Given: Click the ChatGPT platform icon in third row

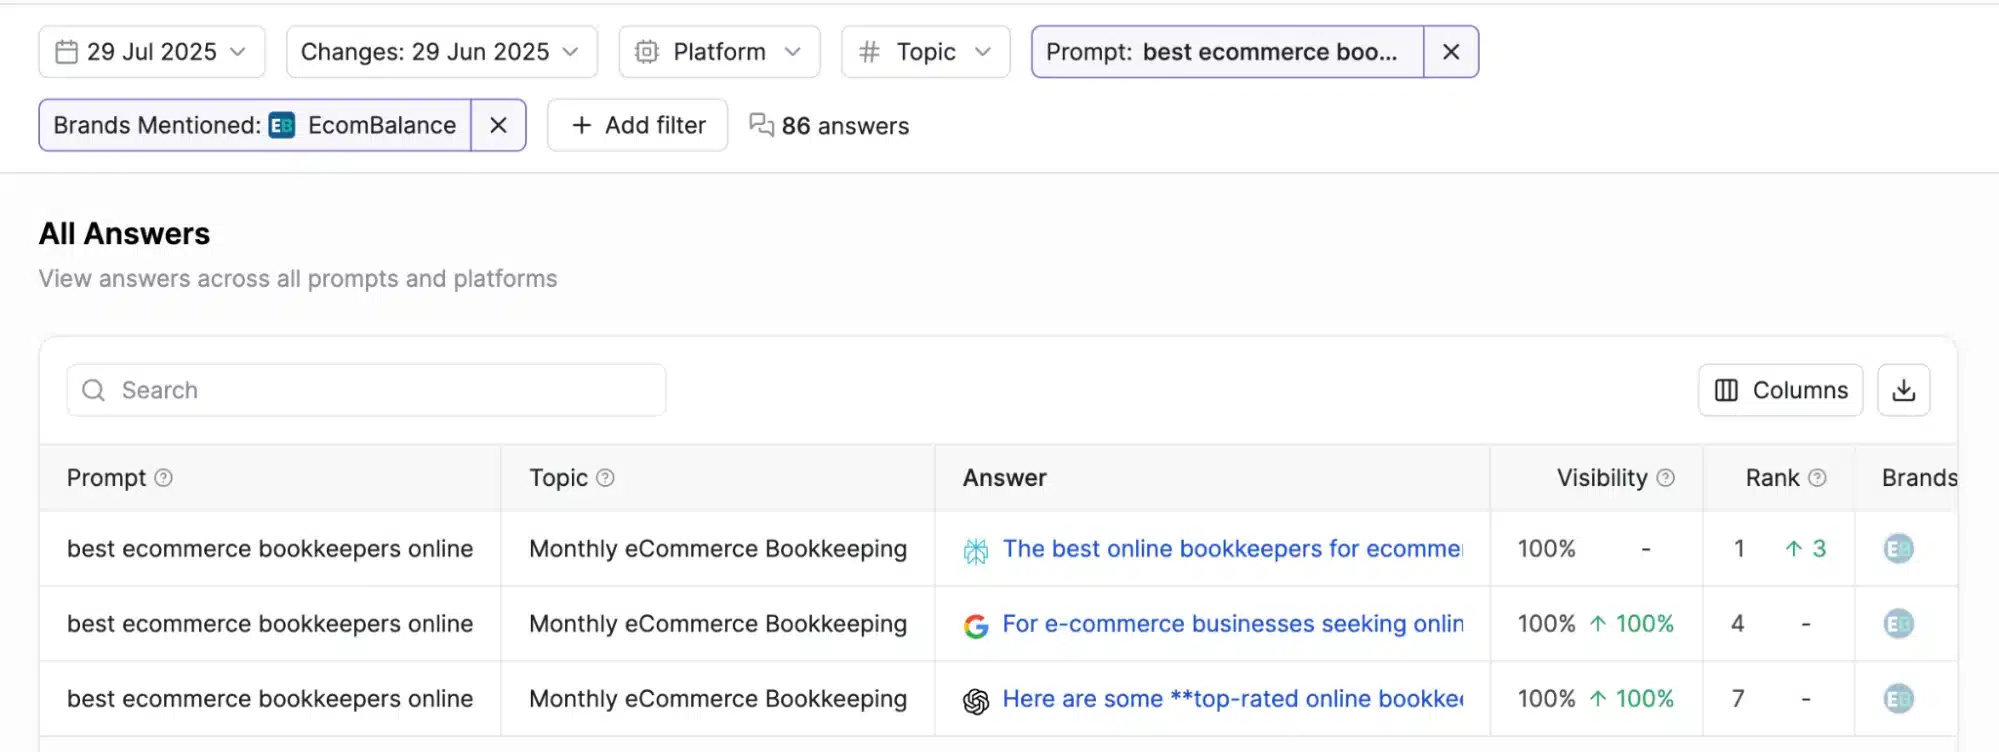Looking at the screenshot, I should (x=976, y=701).
